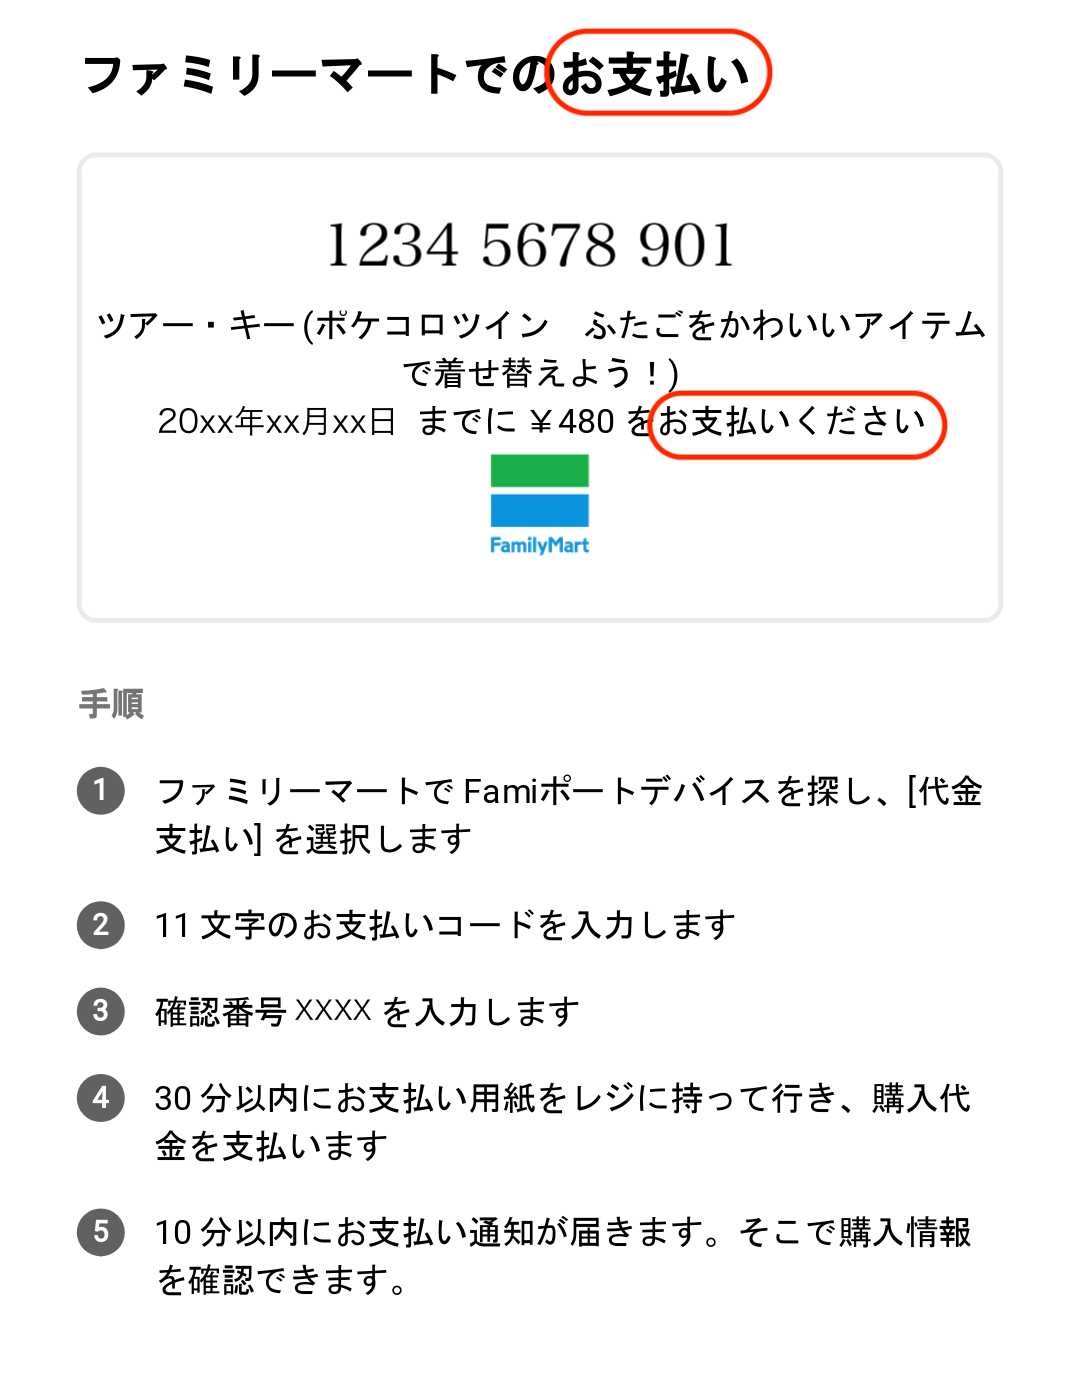Image resolution: width=1080 pixels, height=1383 pixels.
Task: Click the 確認番号 XXXX instruction
Action: click(x=367, y=1012)
